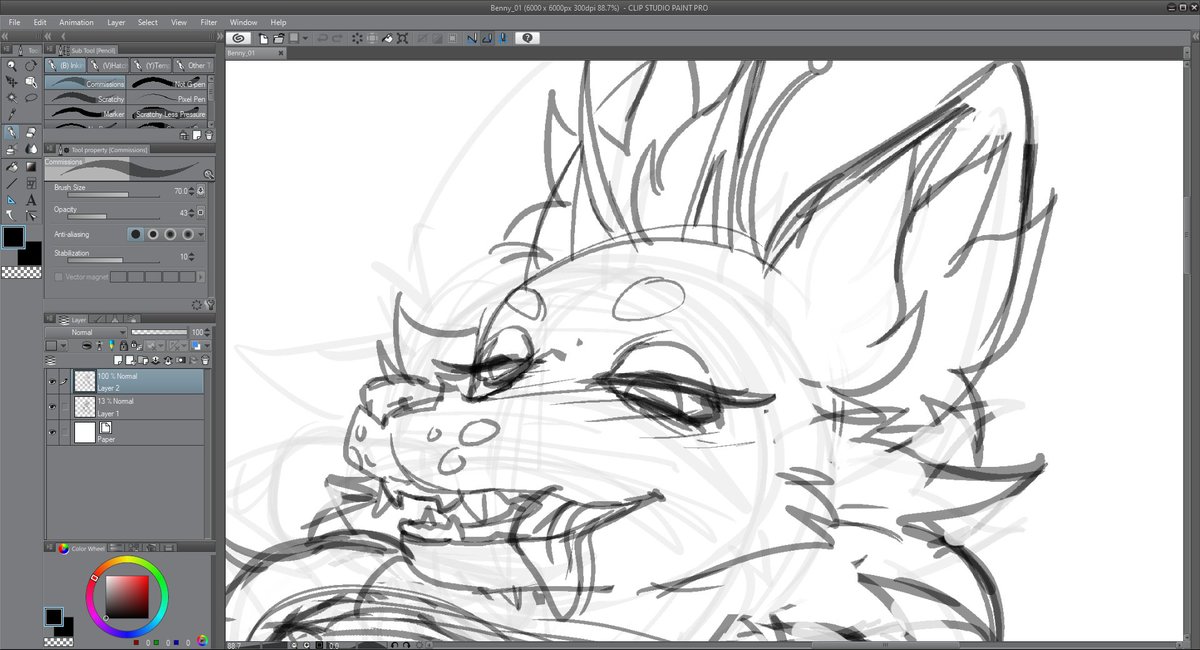This screenshot has width=1200, height=650.
Task: Select the Blend water drop tool
Action: click(31, 149)
